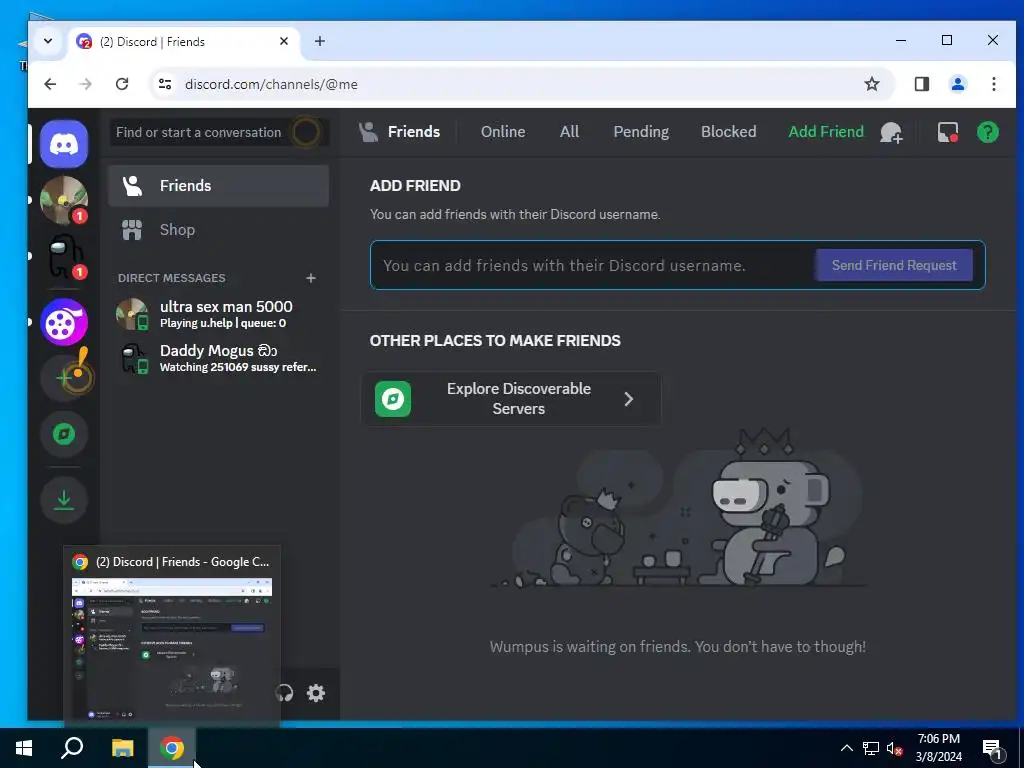Open the Among Us crewmate server icon

[x=64, y=257]
